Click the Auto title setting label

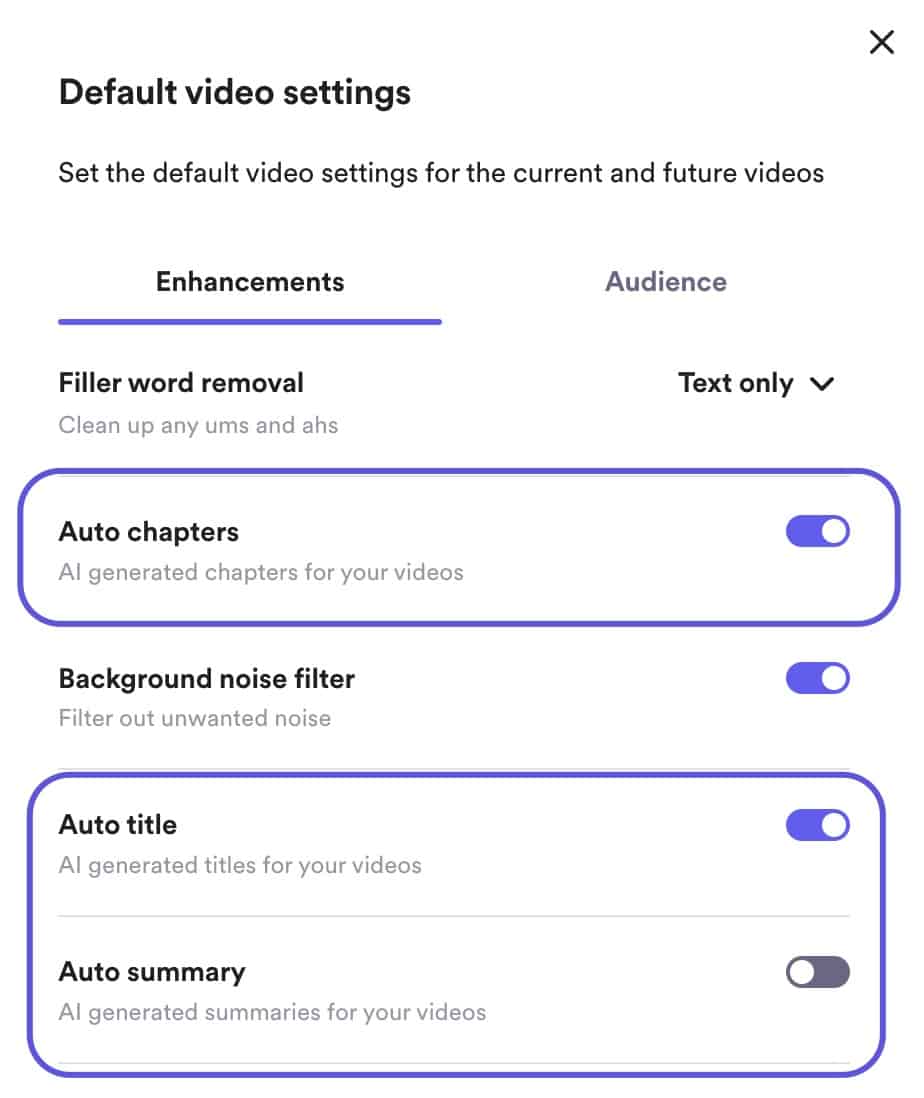118,825
